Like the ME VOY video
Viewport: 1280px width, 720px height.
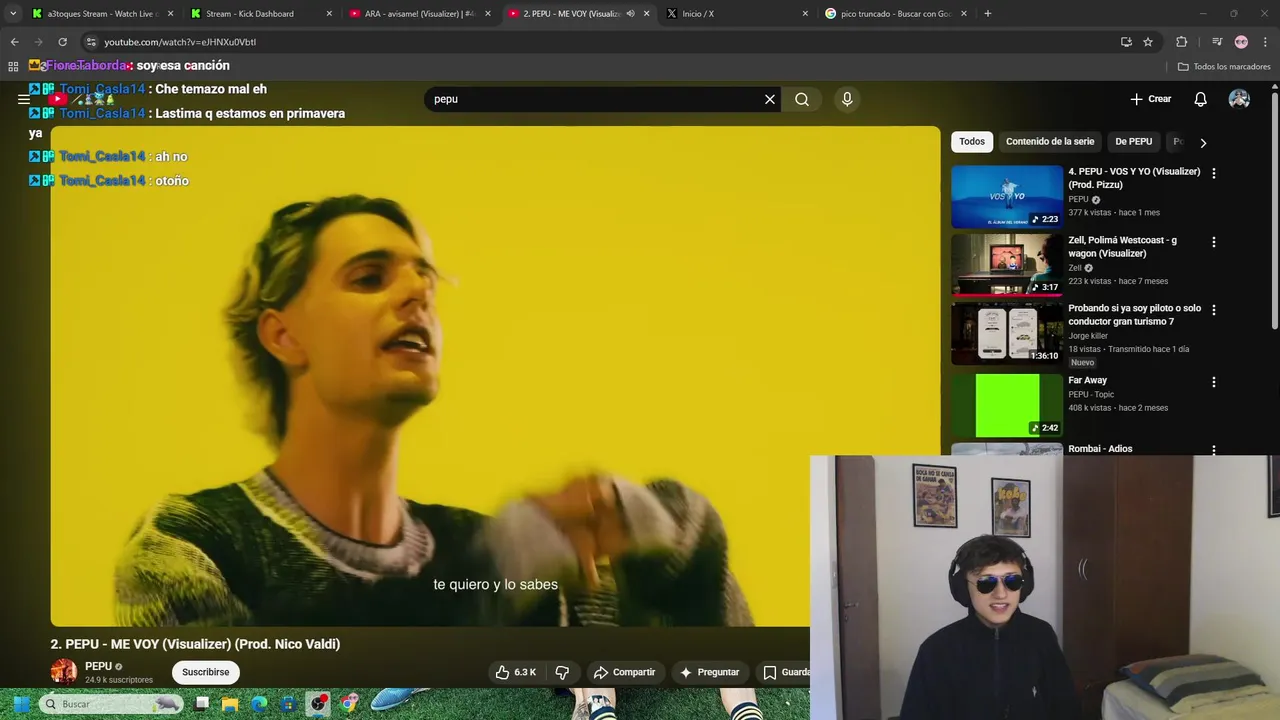click(516, 672)
